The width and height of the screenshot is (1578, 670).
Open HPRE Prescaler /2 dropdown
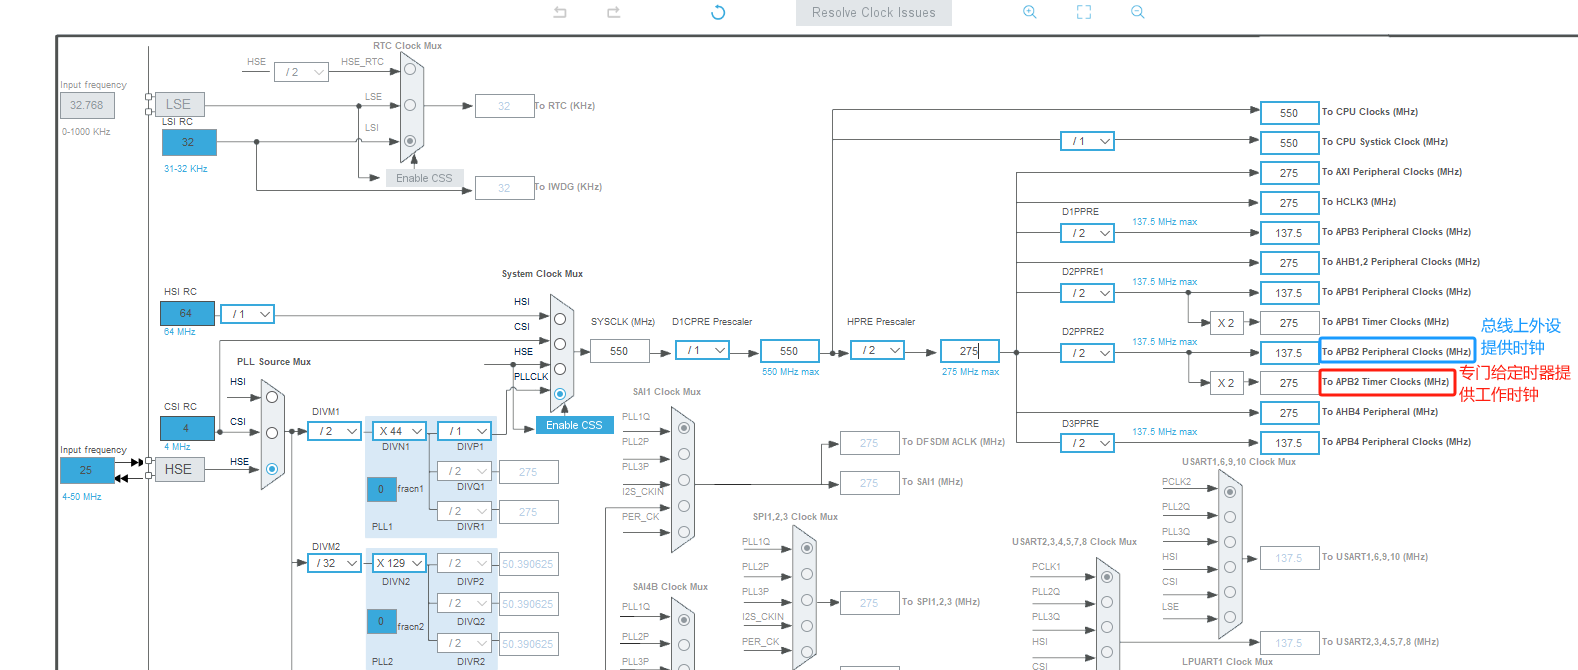coord(877,350)
